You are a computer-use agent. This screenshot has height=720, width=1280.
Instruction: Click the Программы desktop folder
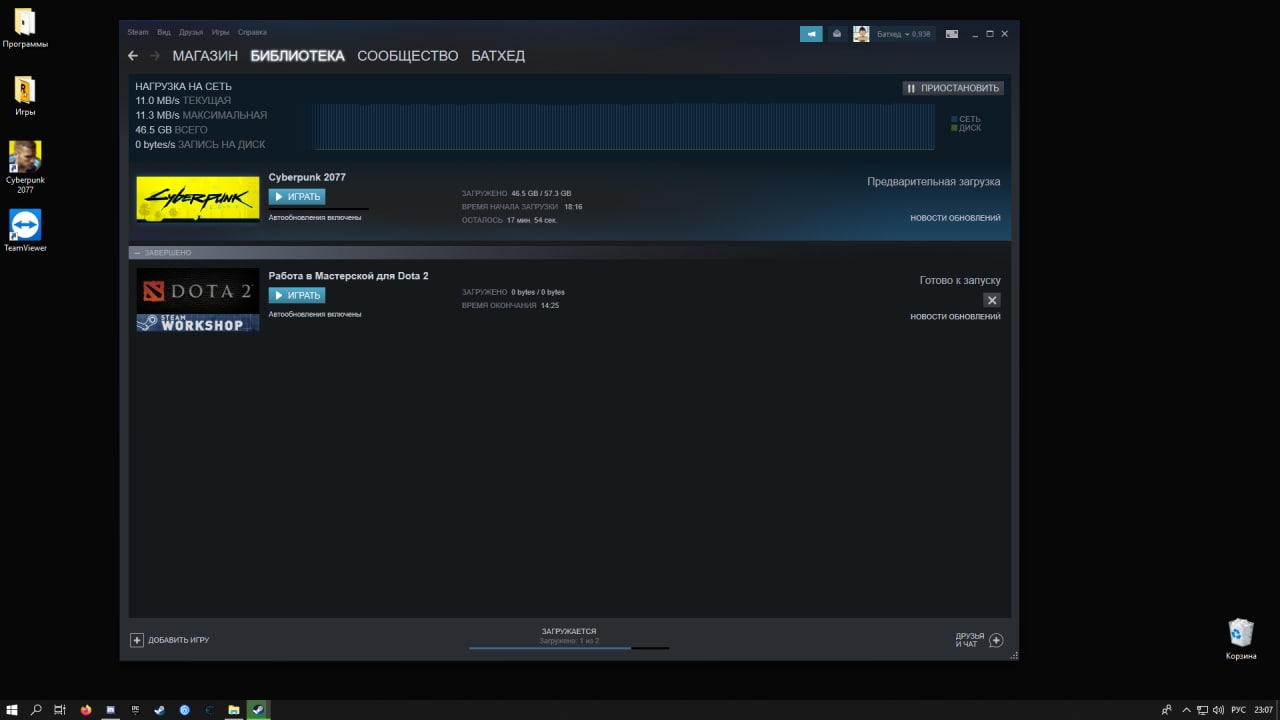25,29
